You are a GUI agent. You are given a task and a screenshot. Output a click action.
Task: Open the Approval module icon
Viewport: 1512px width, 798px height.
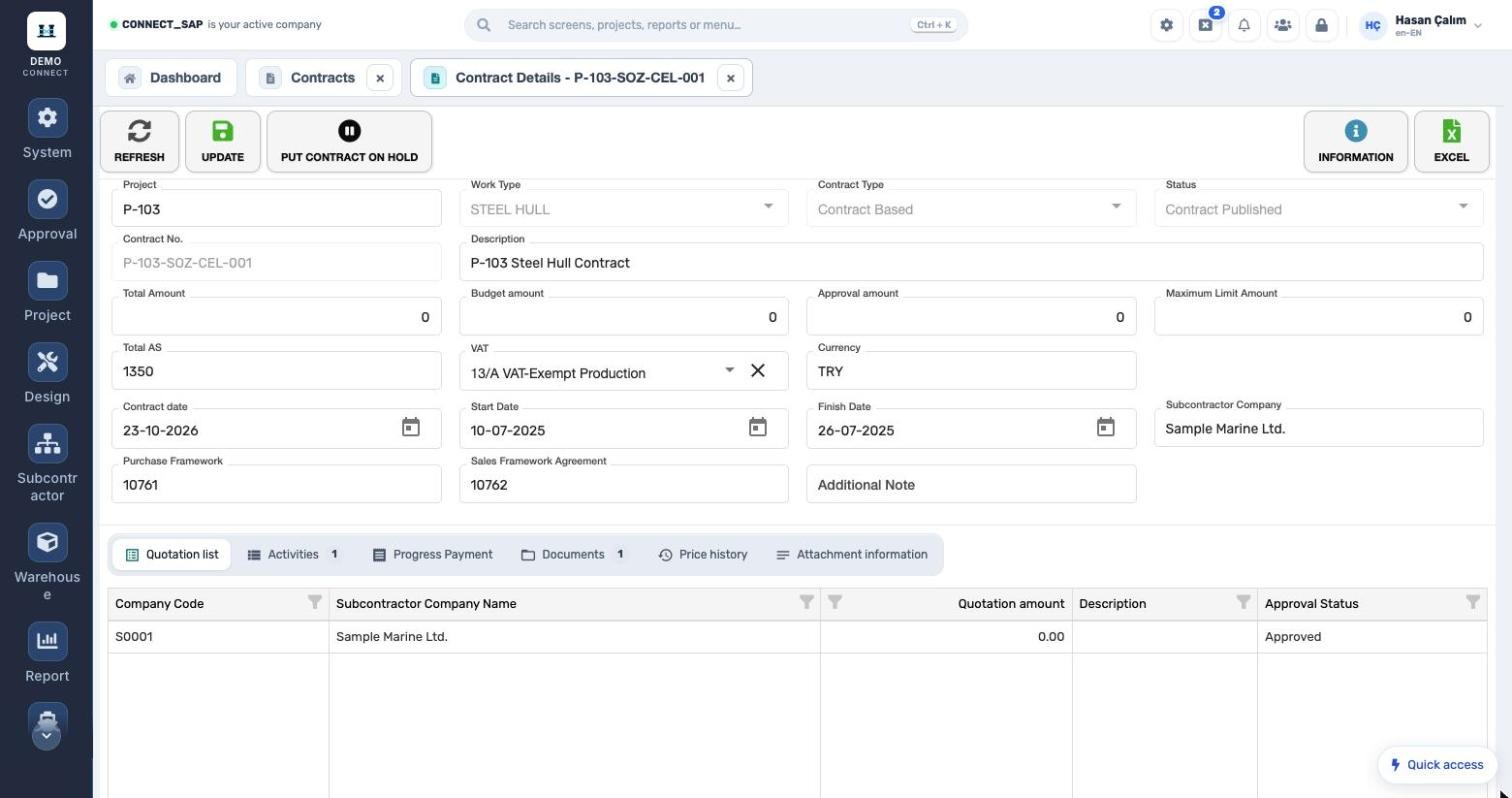[x=47, y=199]
